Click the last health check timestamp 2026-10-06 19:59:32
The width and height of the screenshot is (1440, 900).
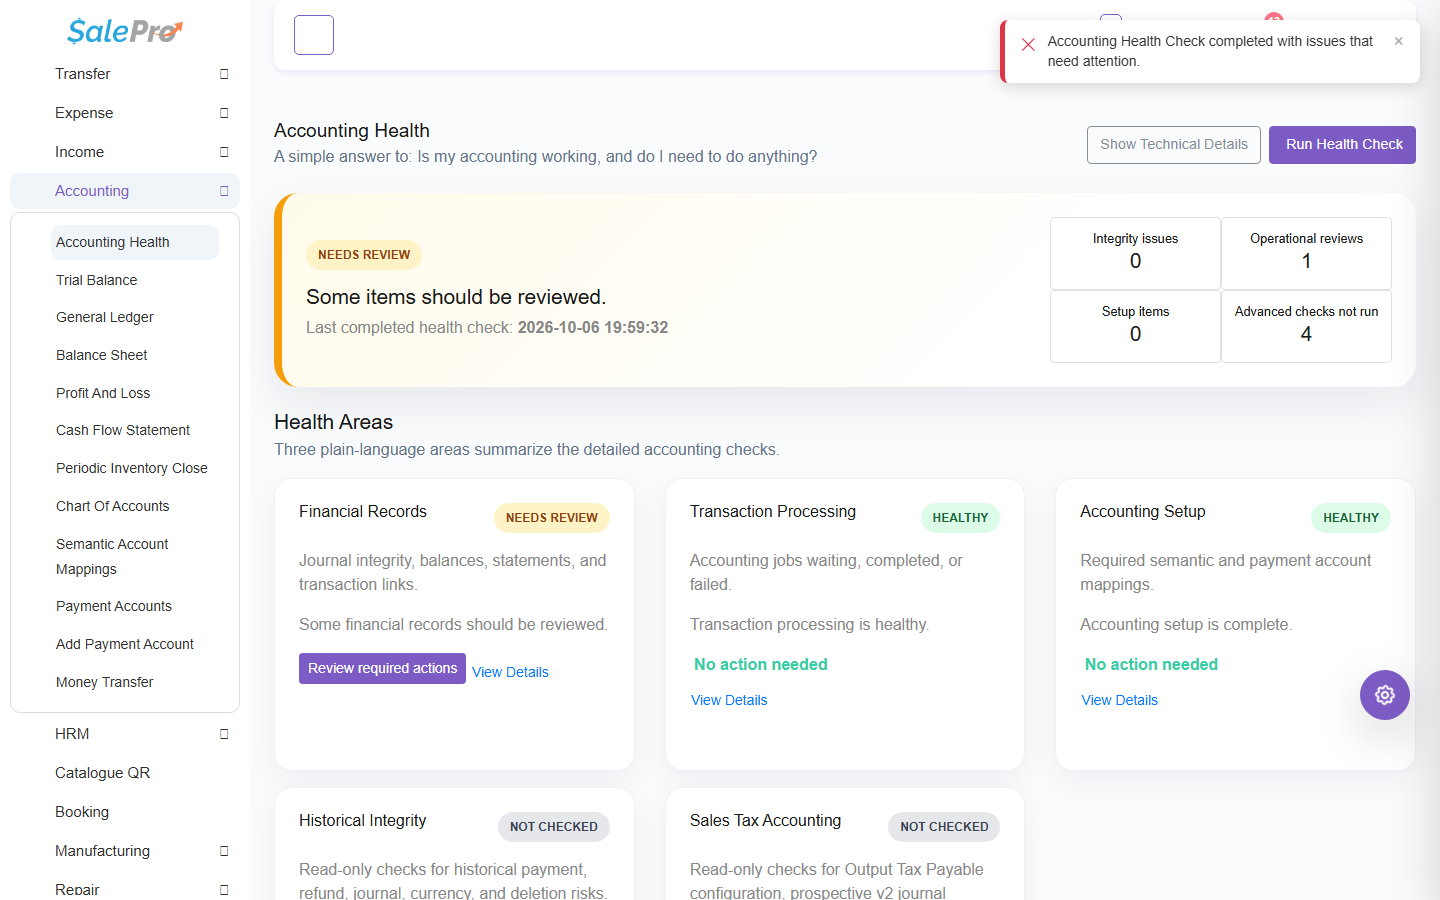coord(593,327)
